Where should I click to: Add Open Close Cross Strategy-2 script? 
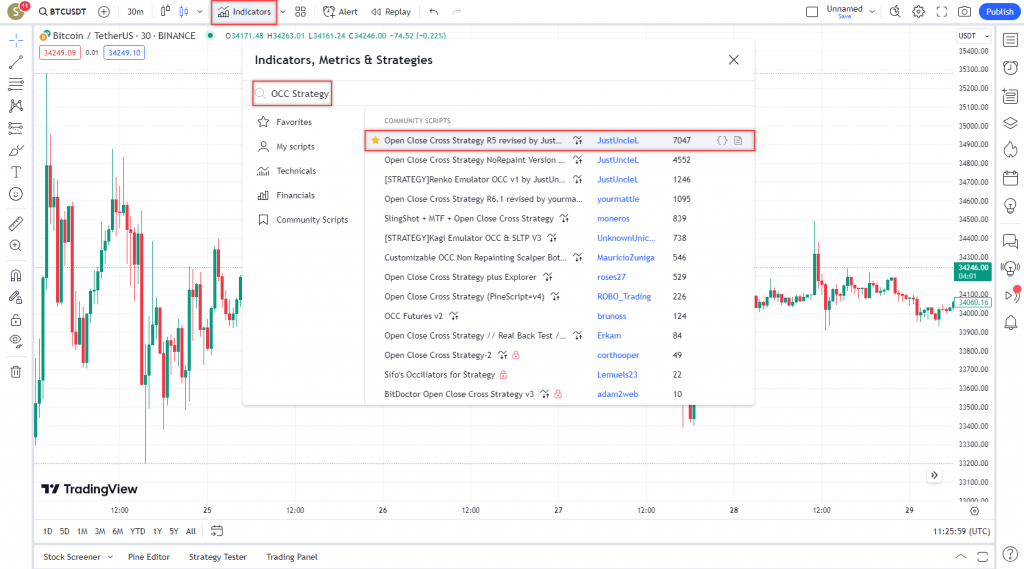(438, 355)
